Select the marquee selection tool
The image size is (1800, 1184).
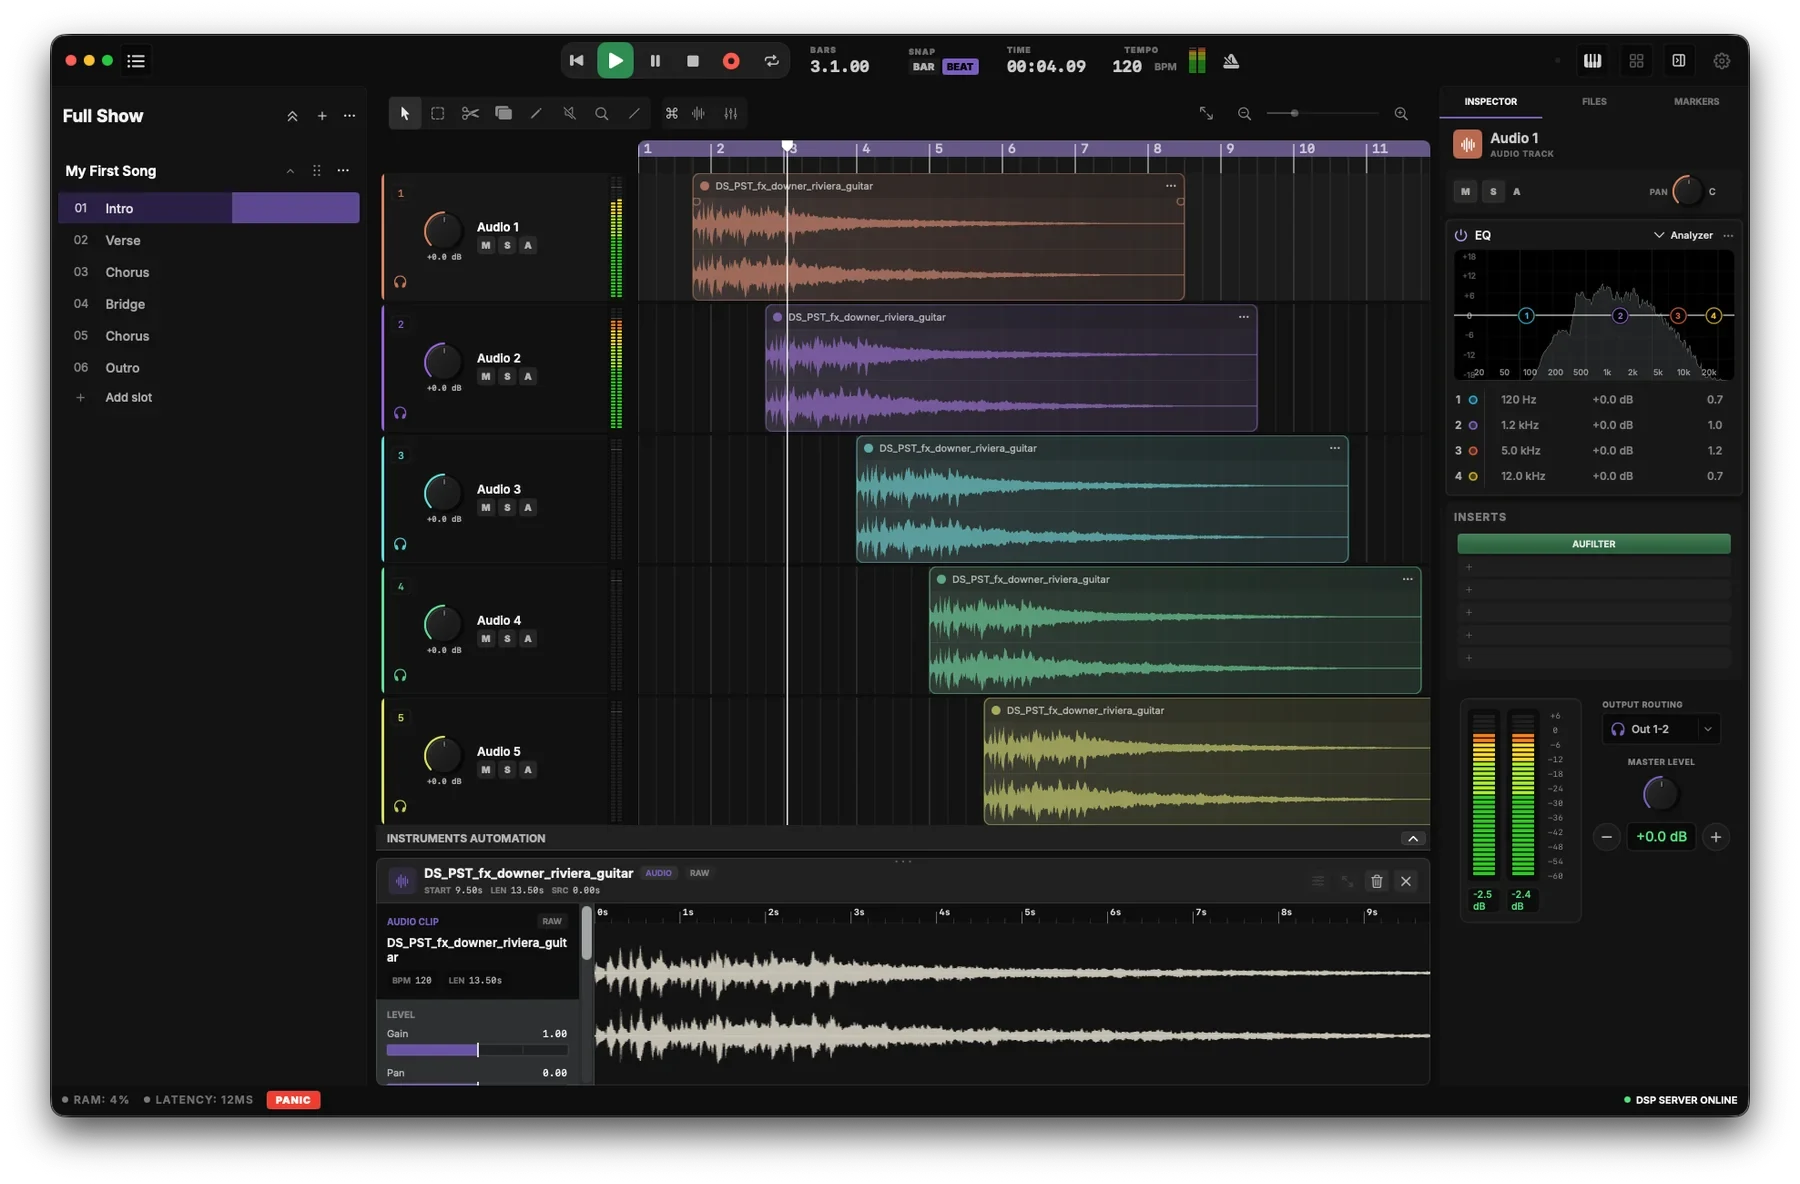pyautogui.click(x=437, y=114)
